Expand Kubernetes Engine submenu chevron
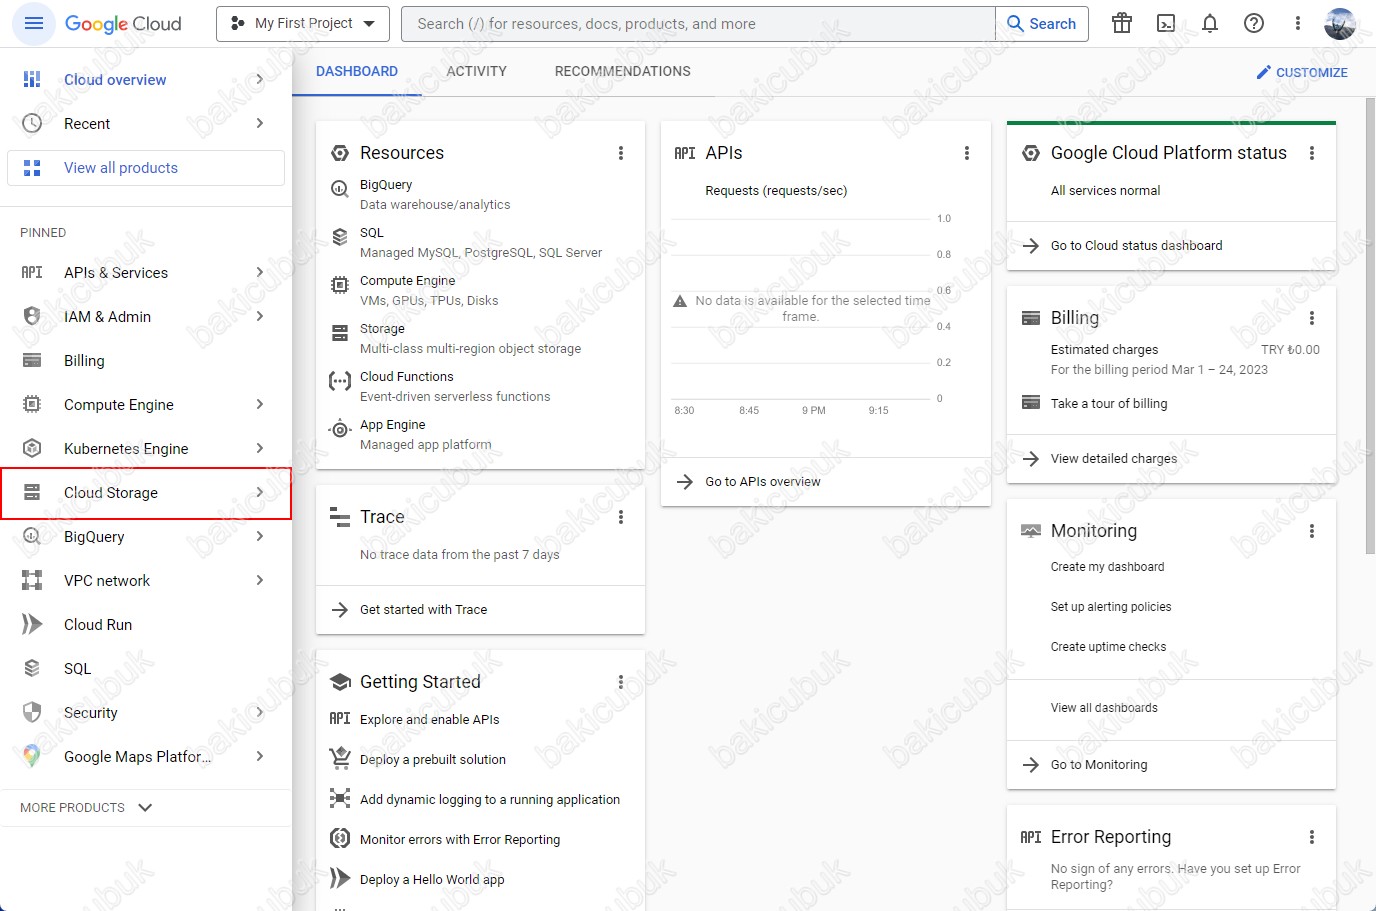Image resolution: width=1376 pixels, height=911 pixels. pos(260,448)
